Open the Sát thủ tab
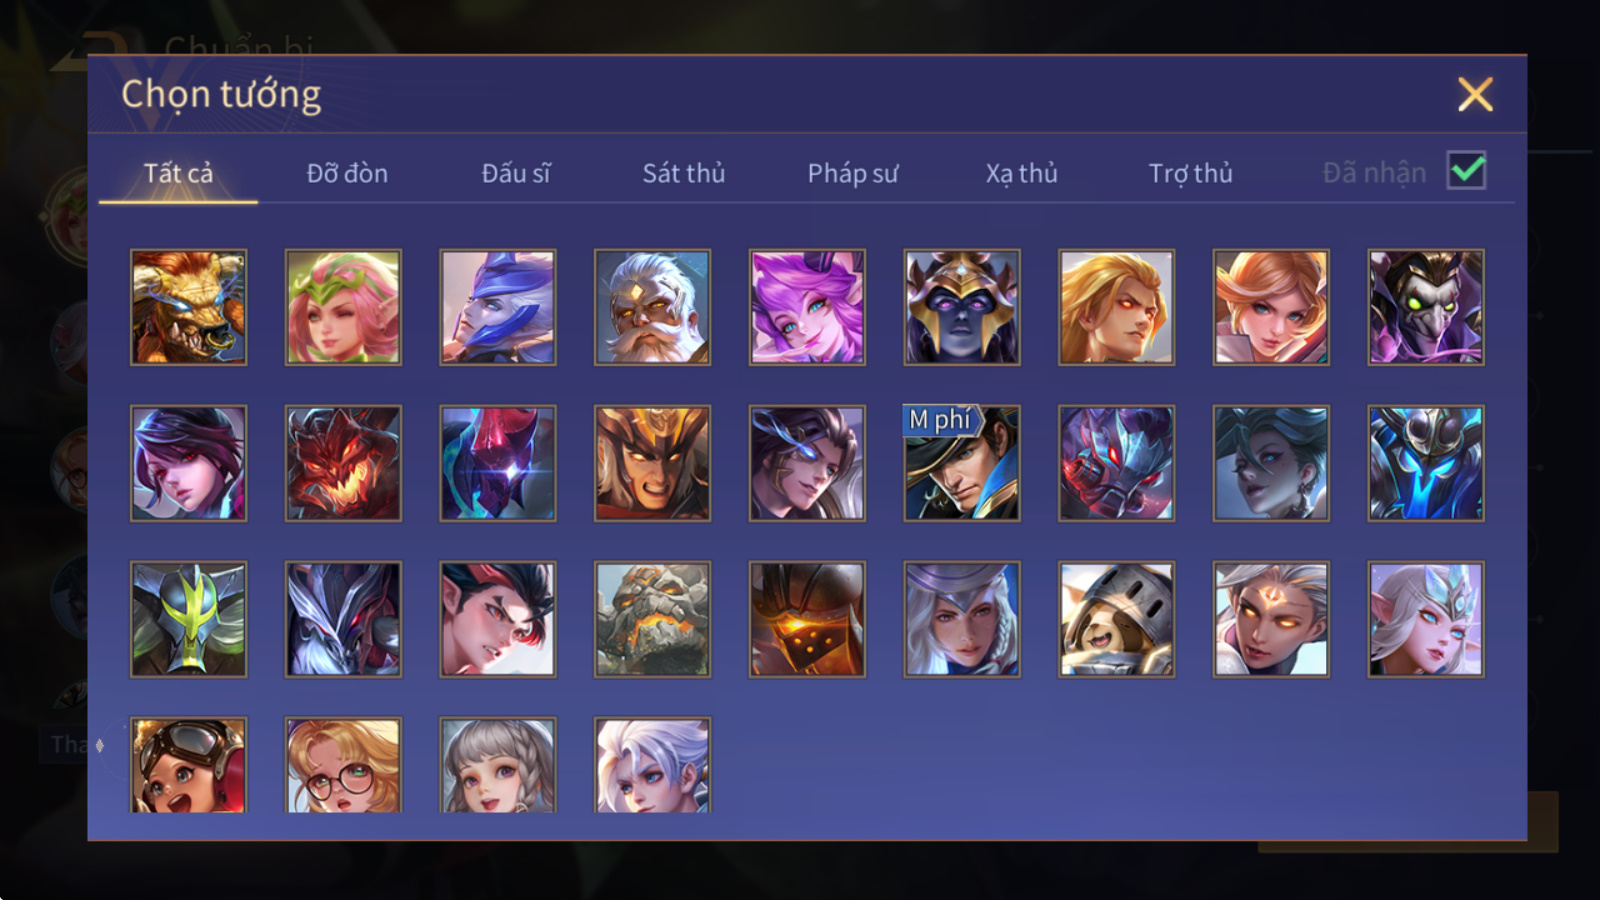 [x=683, y=173]
